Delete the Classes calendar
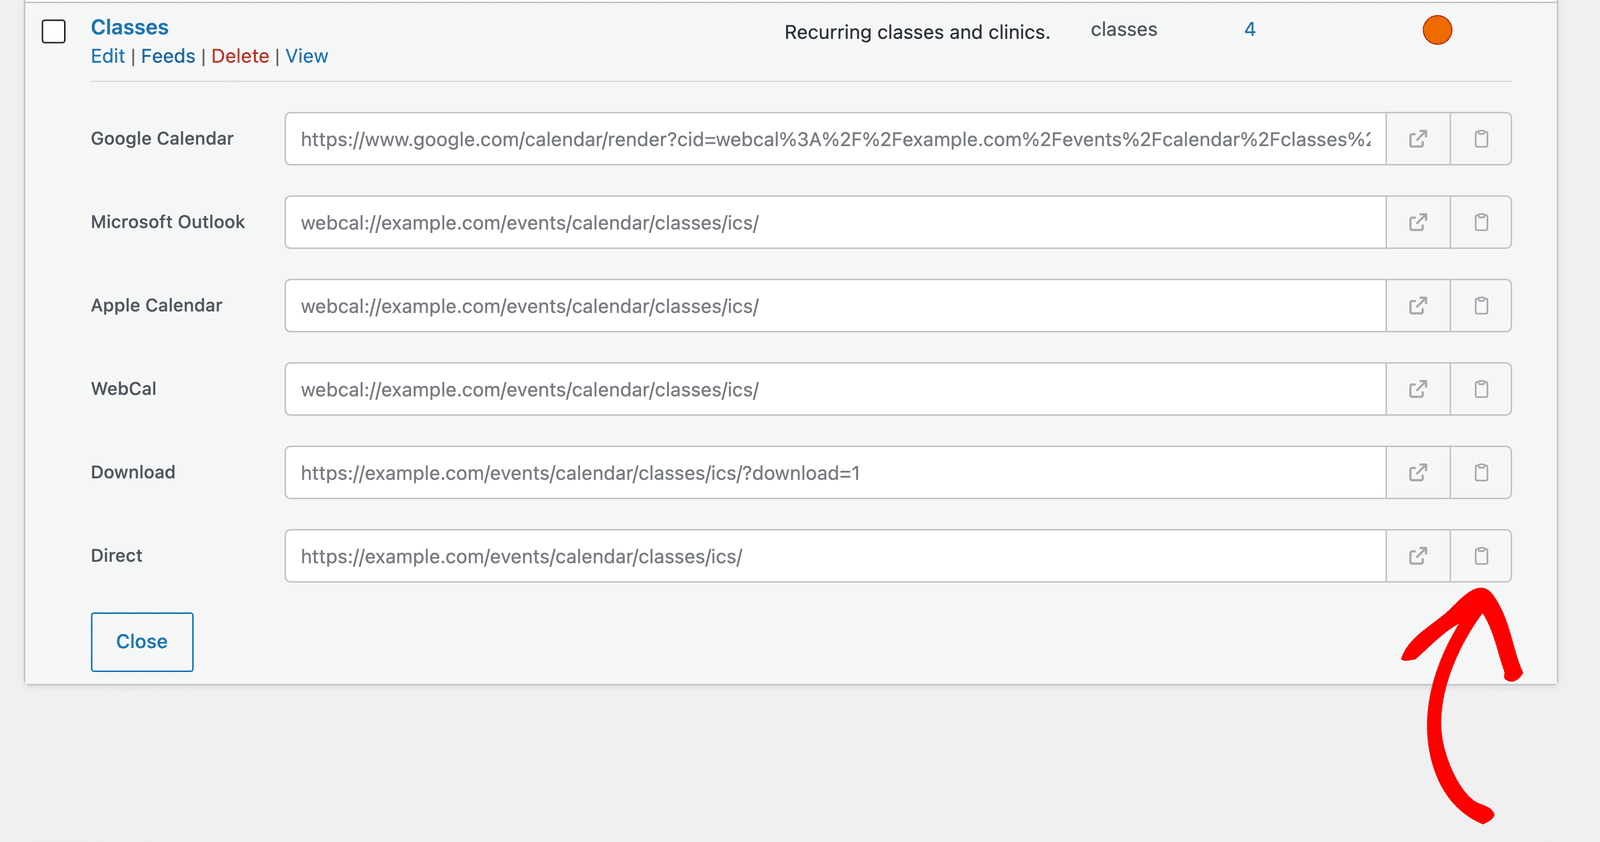The width and height of the screenshot is (1600, 842). [x=240, y=56]
